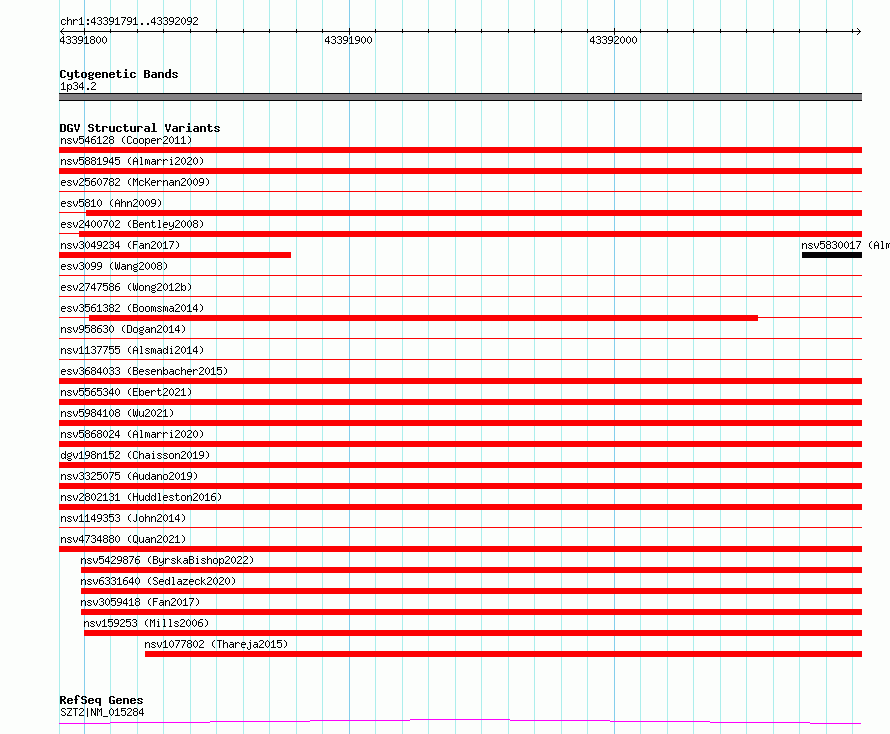Open variant nsv5429876 (ByrskaBishop2022)

(x=167, y=560)
